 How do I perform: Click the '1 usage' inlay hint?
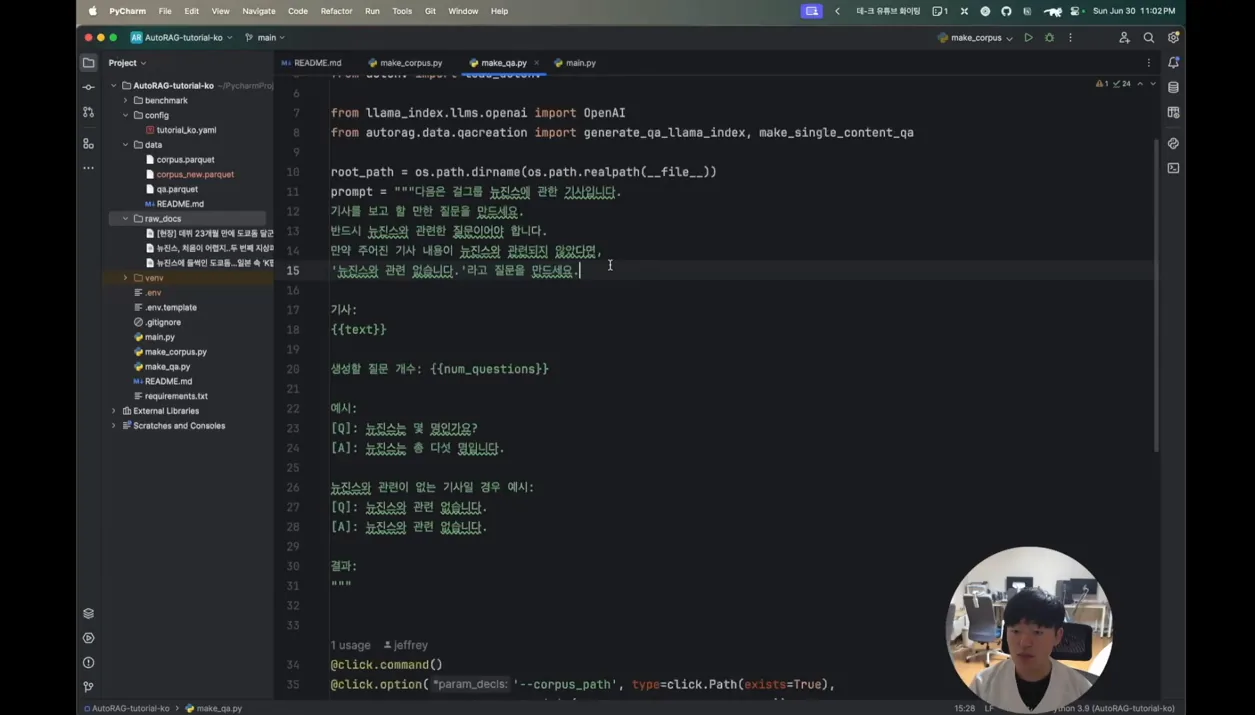tap(350, 645)
